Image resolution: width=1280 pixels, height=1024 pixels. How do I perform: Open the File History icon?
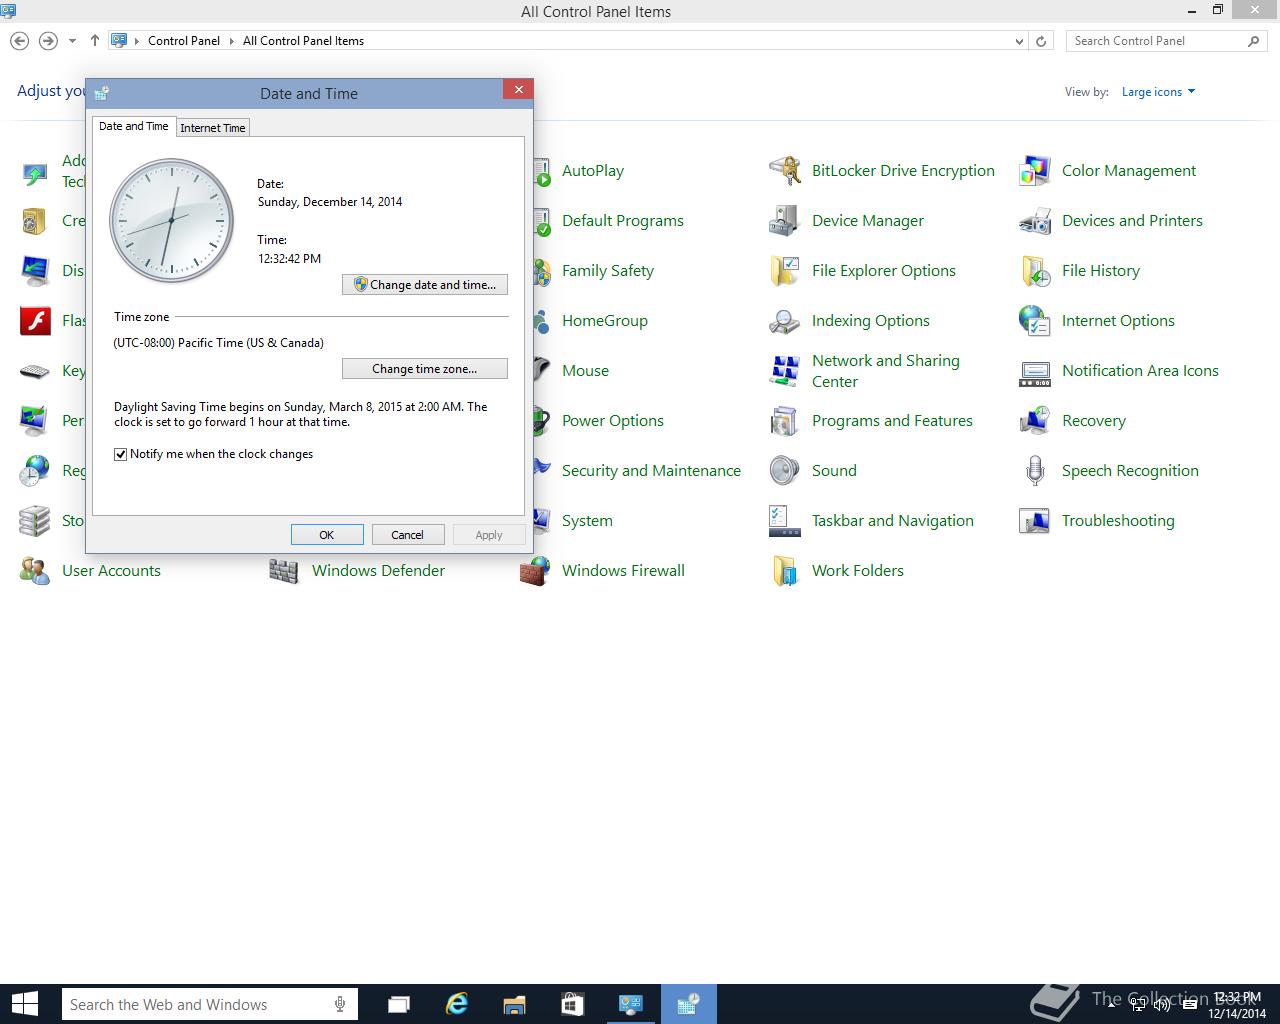[1035, 271]
